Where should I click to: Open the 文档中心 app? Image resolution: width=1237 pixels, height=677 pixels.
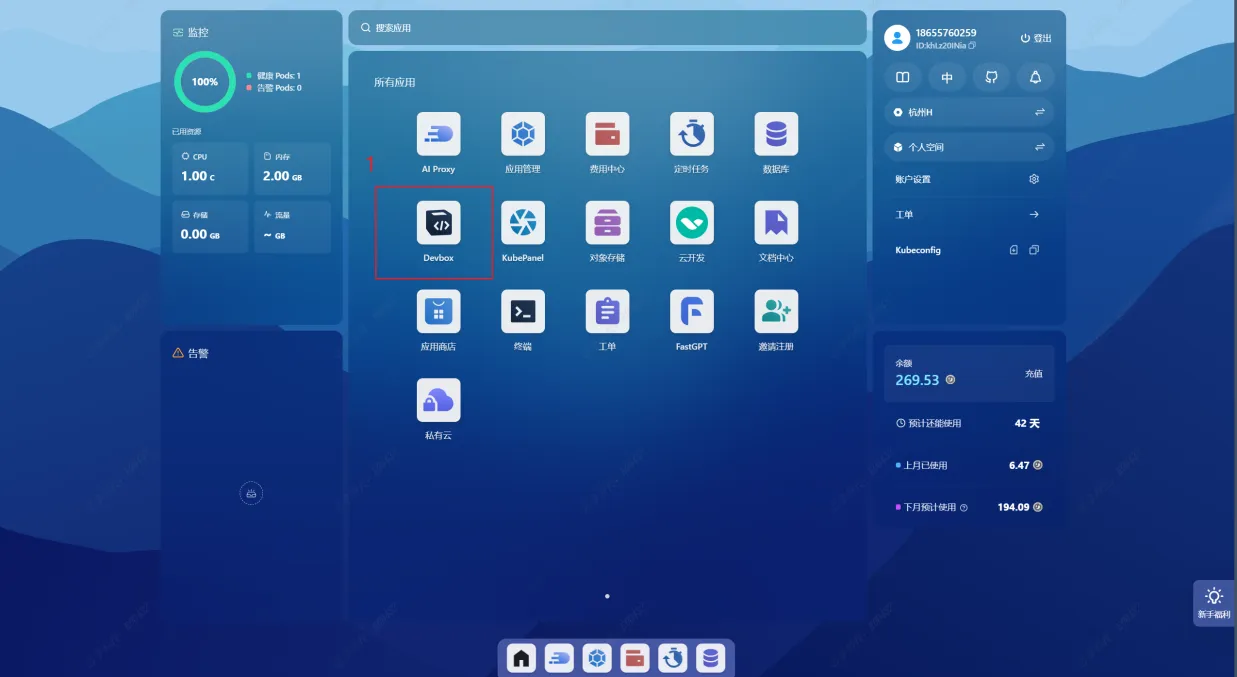pos(776,223)
